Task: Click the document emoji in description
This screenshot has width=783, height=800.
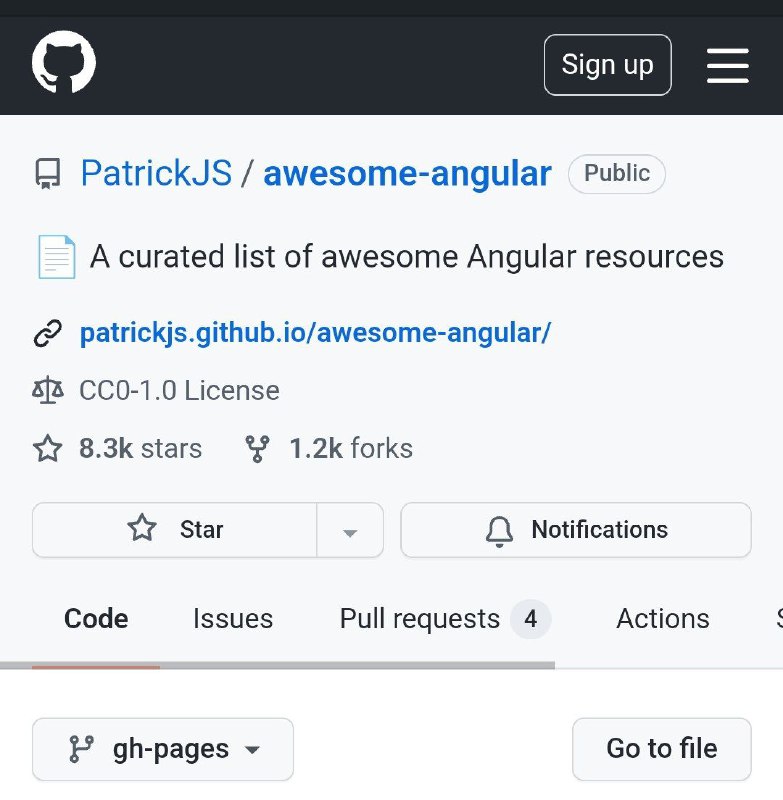Action: coord(57,257)
